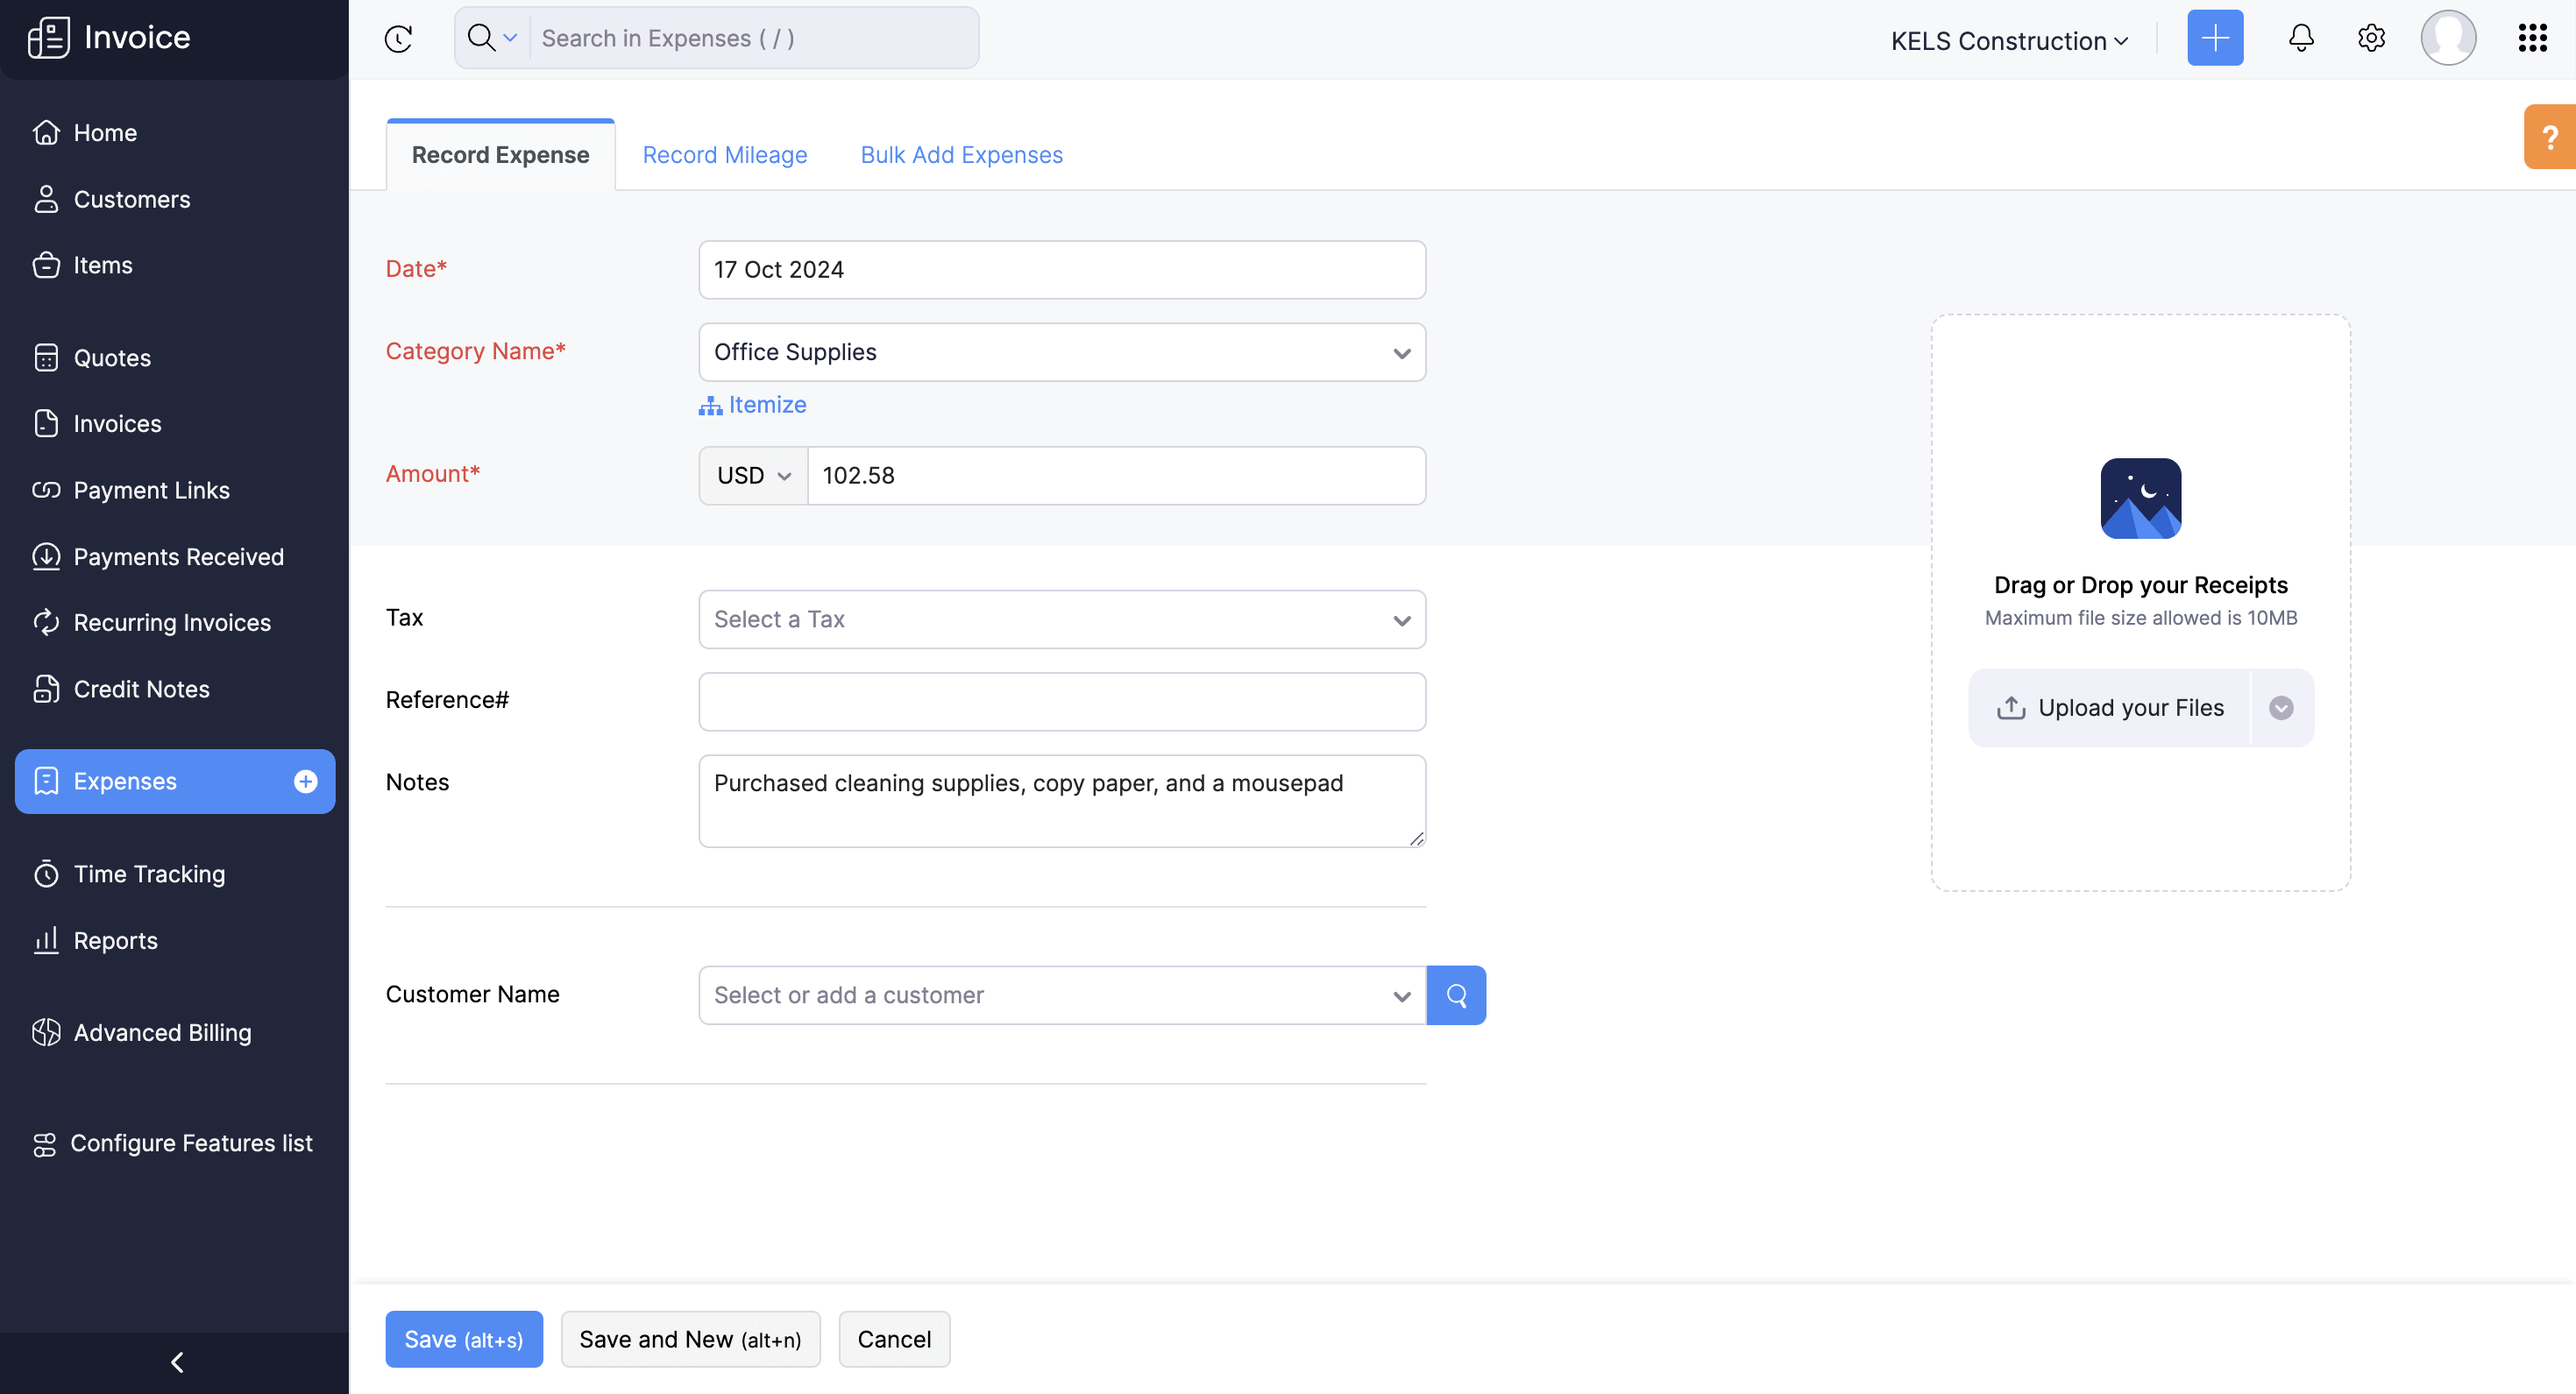Open Category Name dropdown
The width and height of the screenshot is (2576, 1394).
coord(1061,352)
